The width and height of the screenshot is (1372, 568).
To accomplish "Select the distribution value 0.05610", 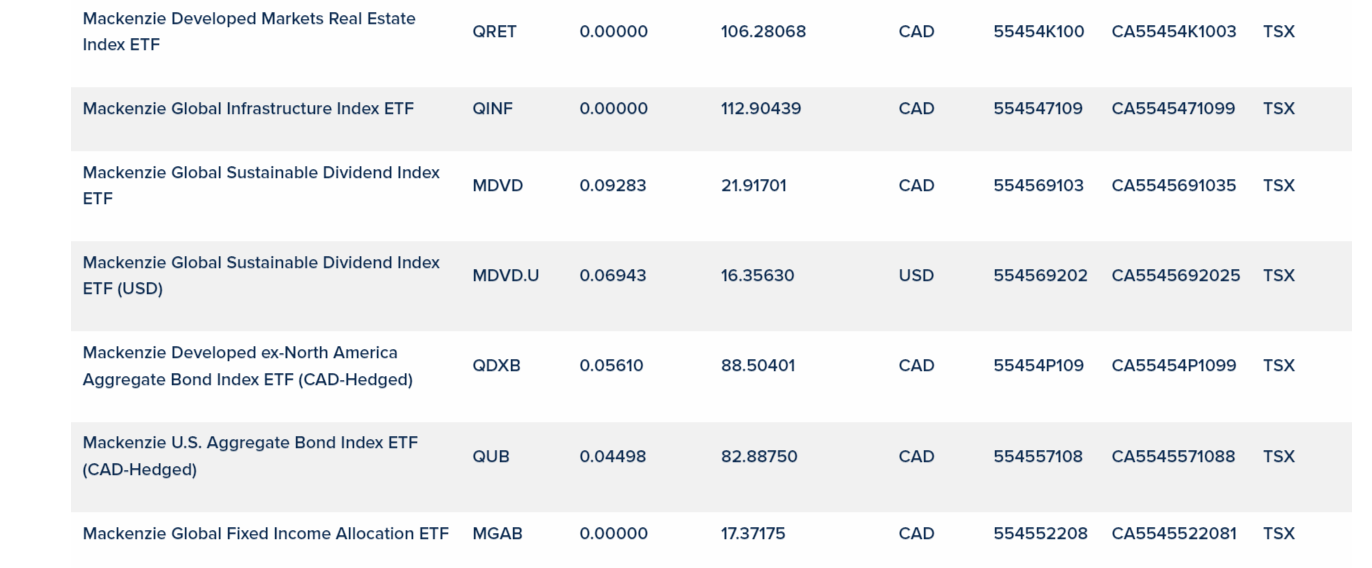I will [x=612, y=366].
